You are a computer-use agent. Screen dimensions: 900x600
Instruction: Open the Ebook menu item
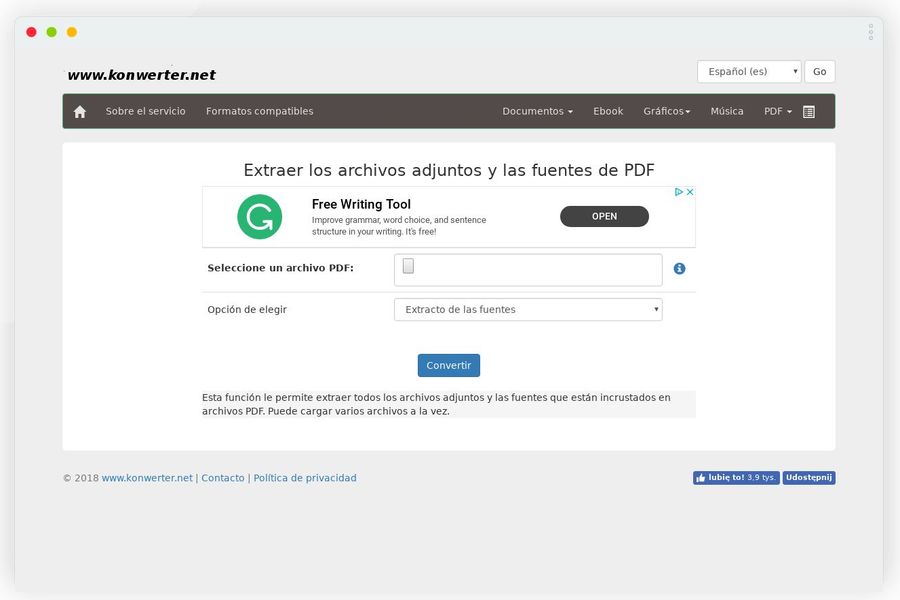coord(608,111)
